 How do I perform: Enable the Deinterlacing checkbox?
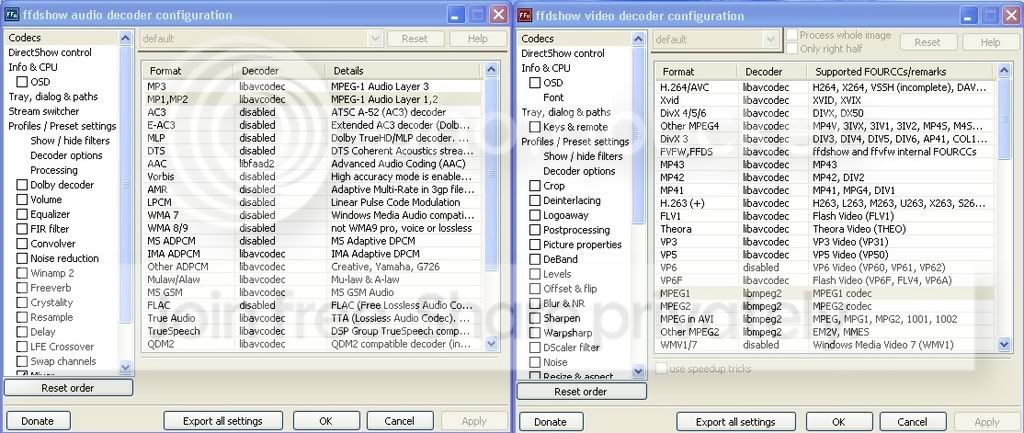(535, 201)
